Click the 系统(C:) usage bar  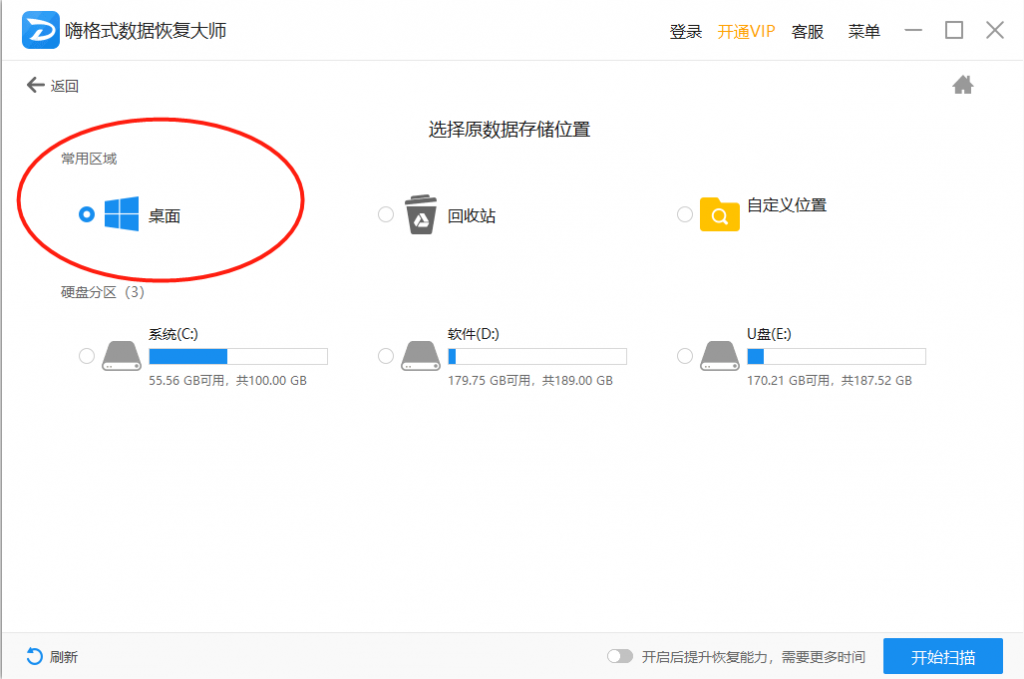tap(238, 356)
